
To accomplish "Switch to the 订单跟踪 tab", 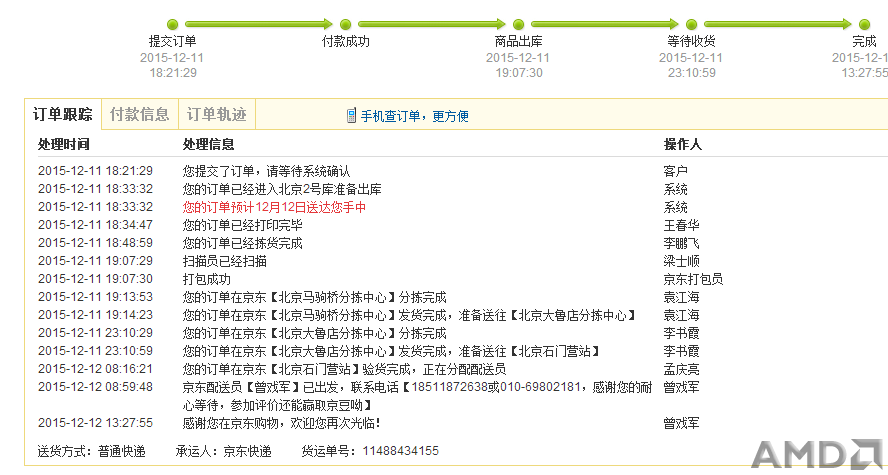I will click(x=63, y=114).
